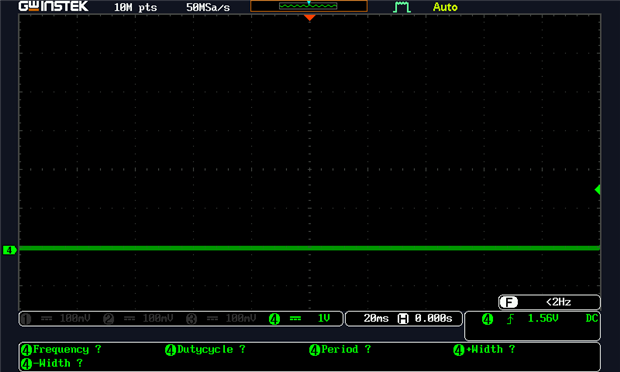Click the green channel 4 trace
This screenshot has width=620, height=372.
click(x=310, y=248)
